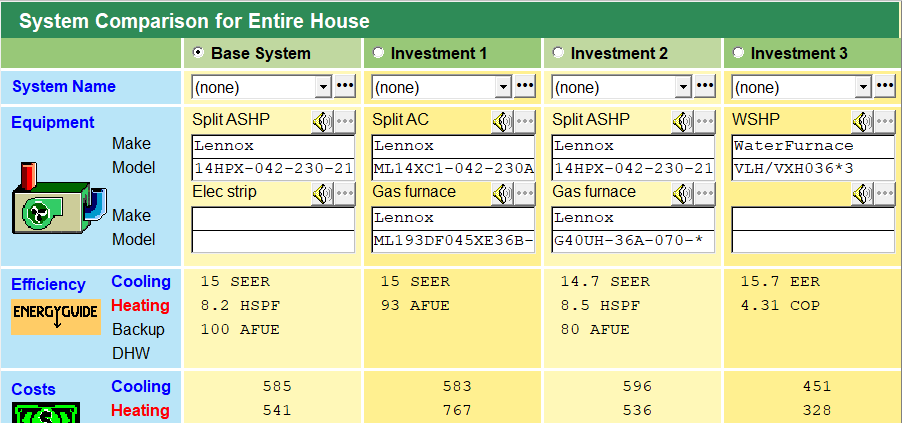Open Investment 3 system name dropdown
Screen dimensions: 902x423
(x=863, y=87)
